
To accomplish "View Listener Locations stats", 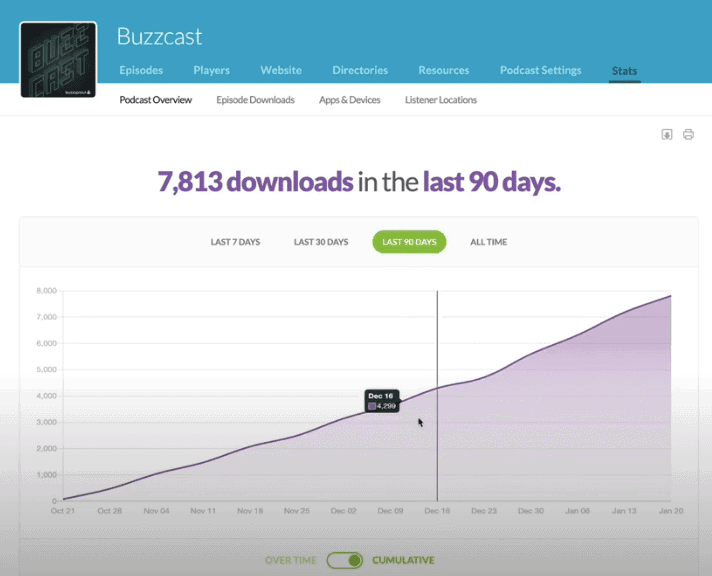I will 441,100.
